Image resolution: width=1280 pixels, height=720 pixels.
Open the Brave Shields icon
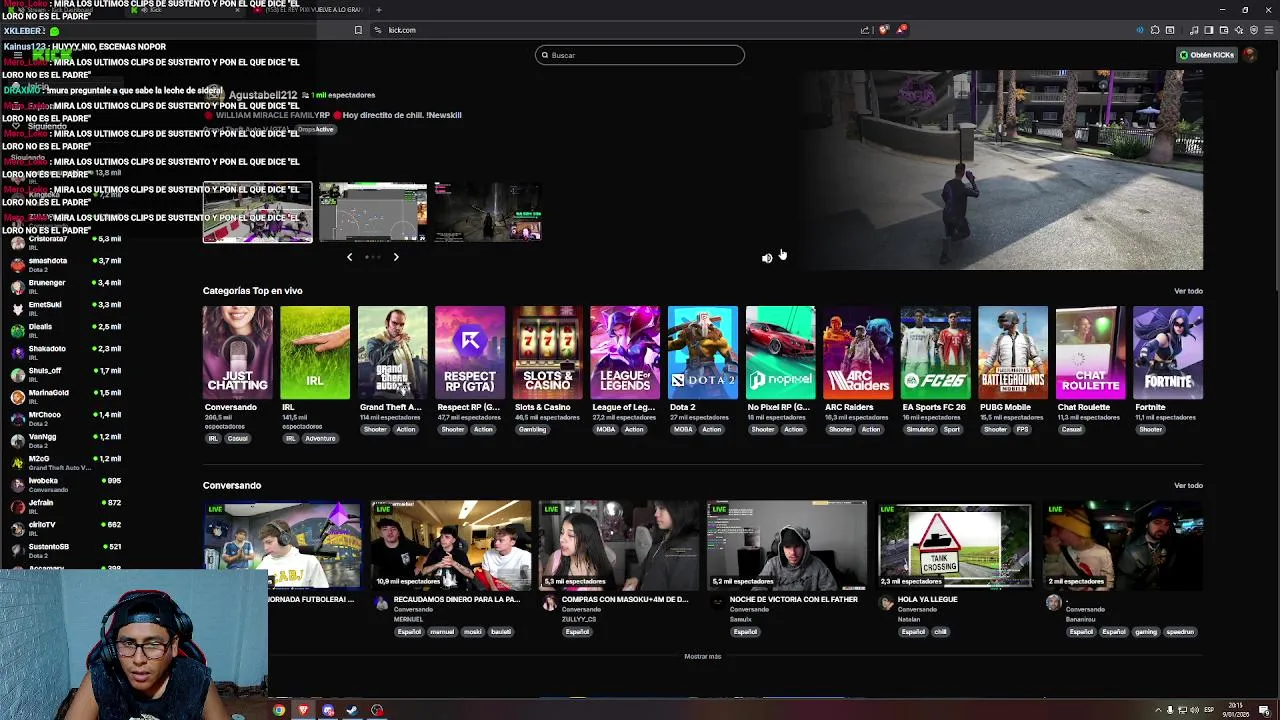(x=883, y=30)
